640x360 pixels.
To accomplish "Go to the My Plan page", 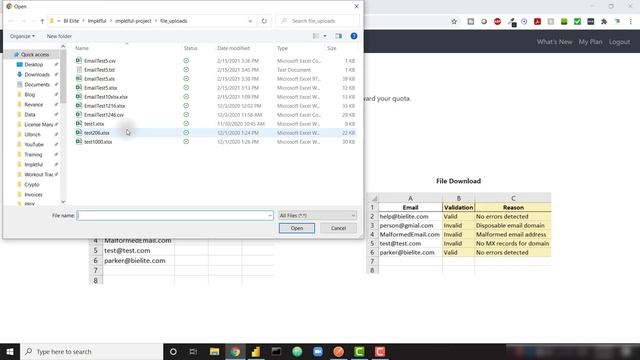I will tap(590, 42).
